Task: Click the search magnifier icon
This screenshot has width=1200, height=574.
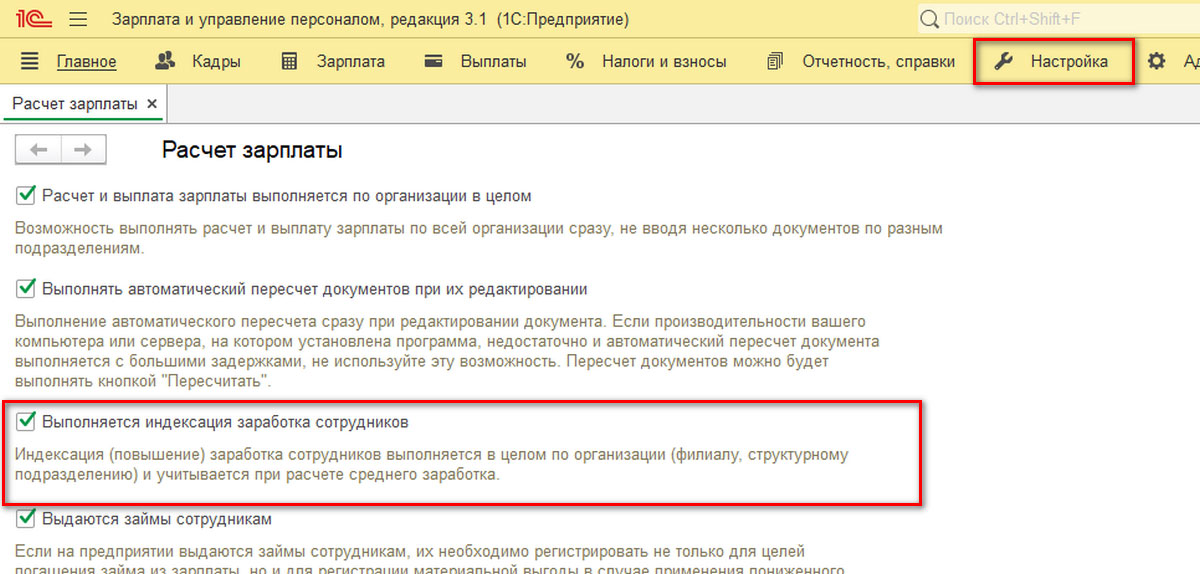Action: (x=930, y=19)
